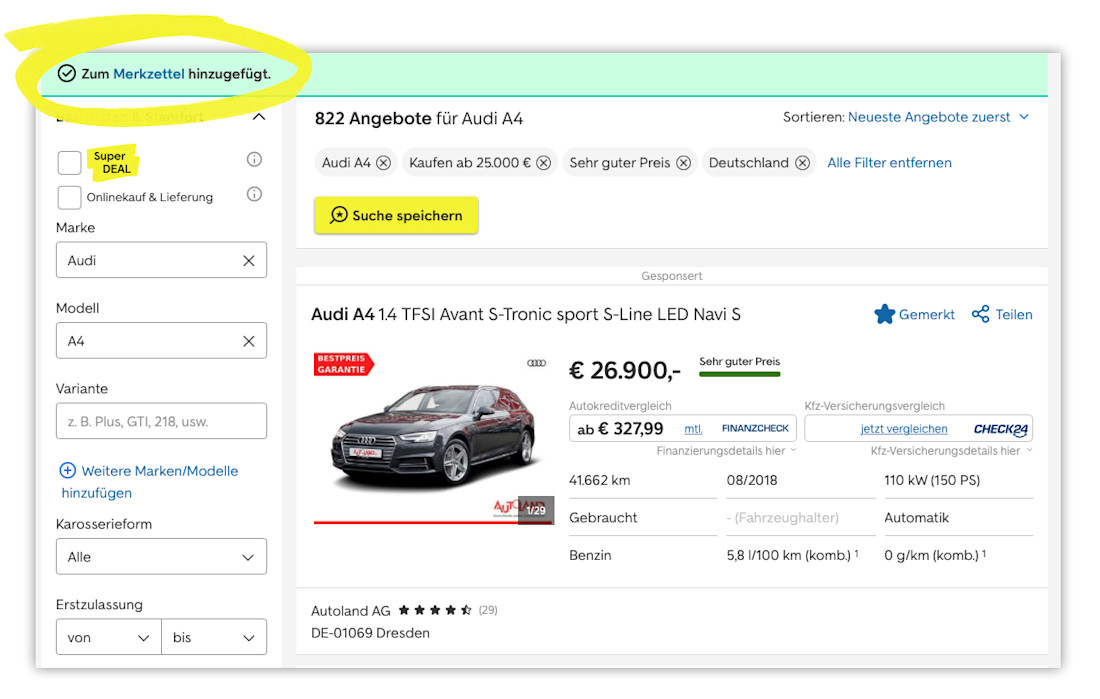Enable the Onlinekauf & Lieferung checkbox
The height and width of the screenshot is (699, 1100).
coord(69,197)
